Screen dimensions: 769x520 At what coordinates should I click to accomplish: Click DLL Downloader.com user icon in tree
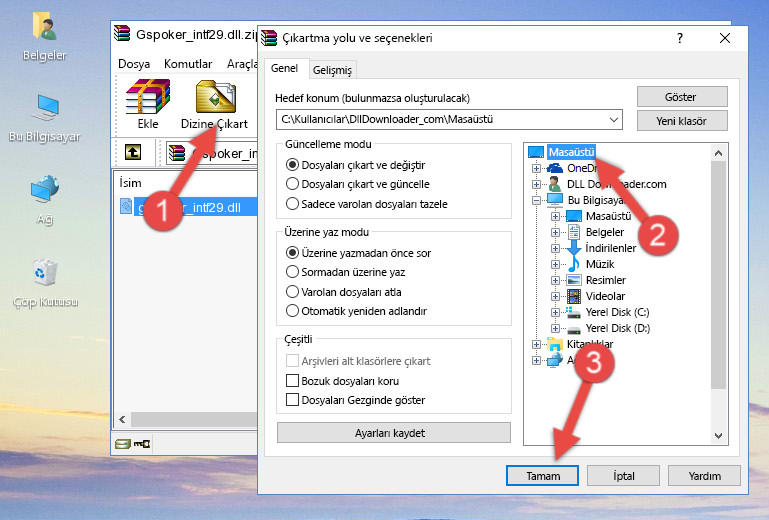[x=555, y=184]
